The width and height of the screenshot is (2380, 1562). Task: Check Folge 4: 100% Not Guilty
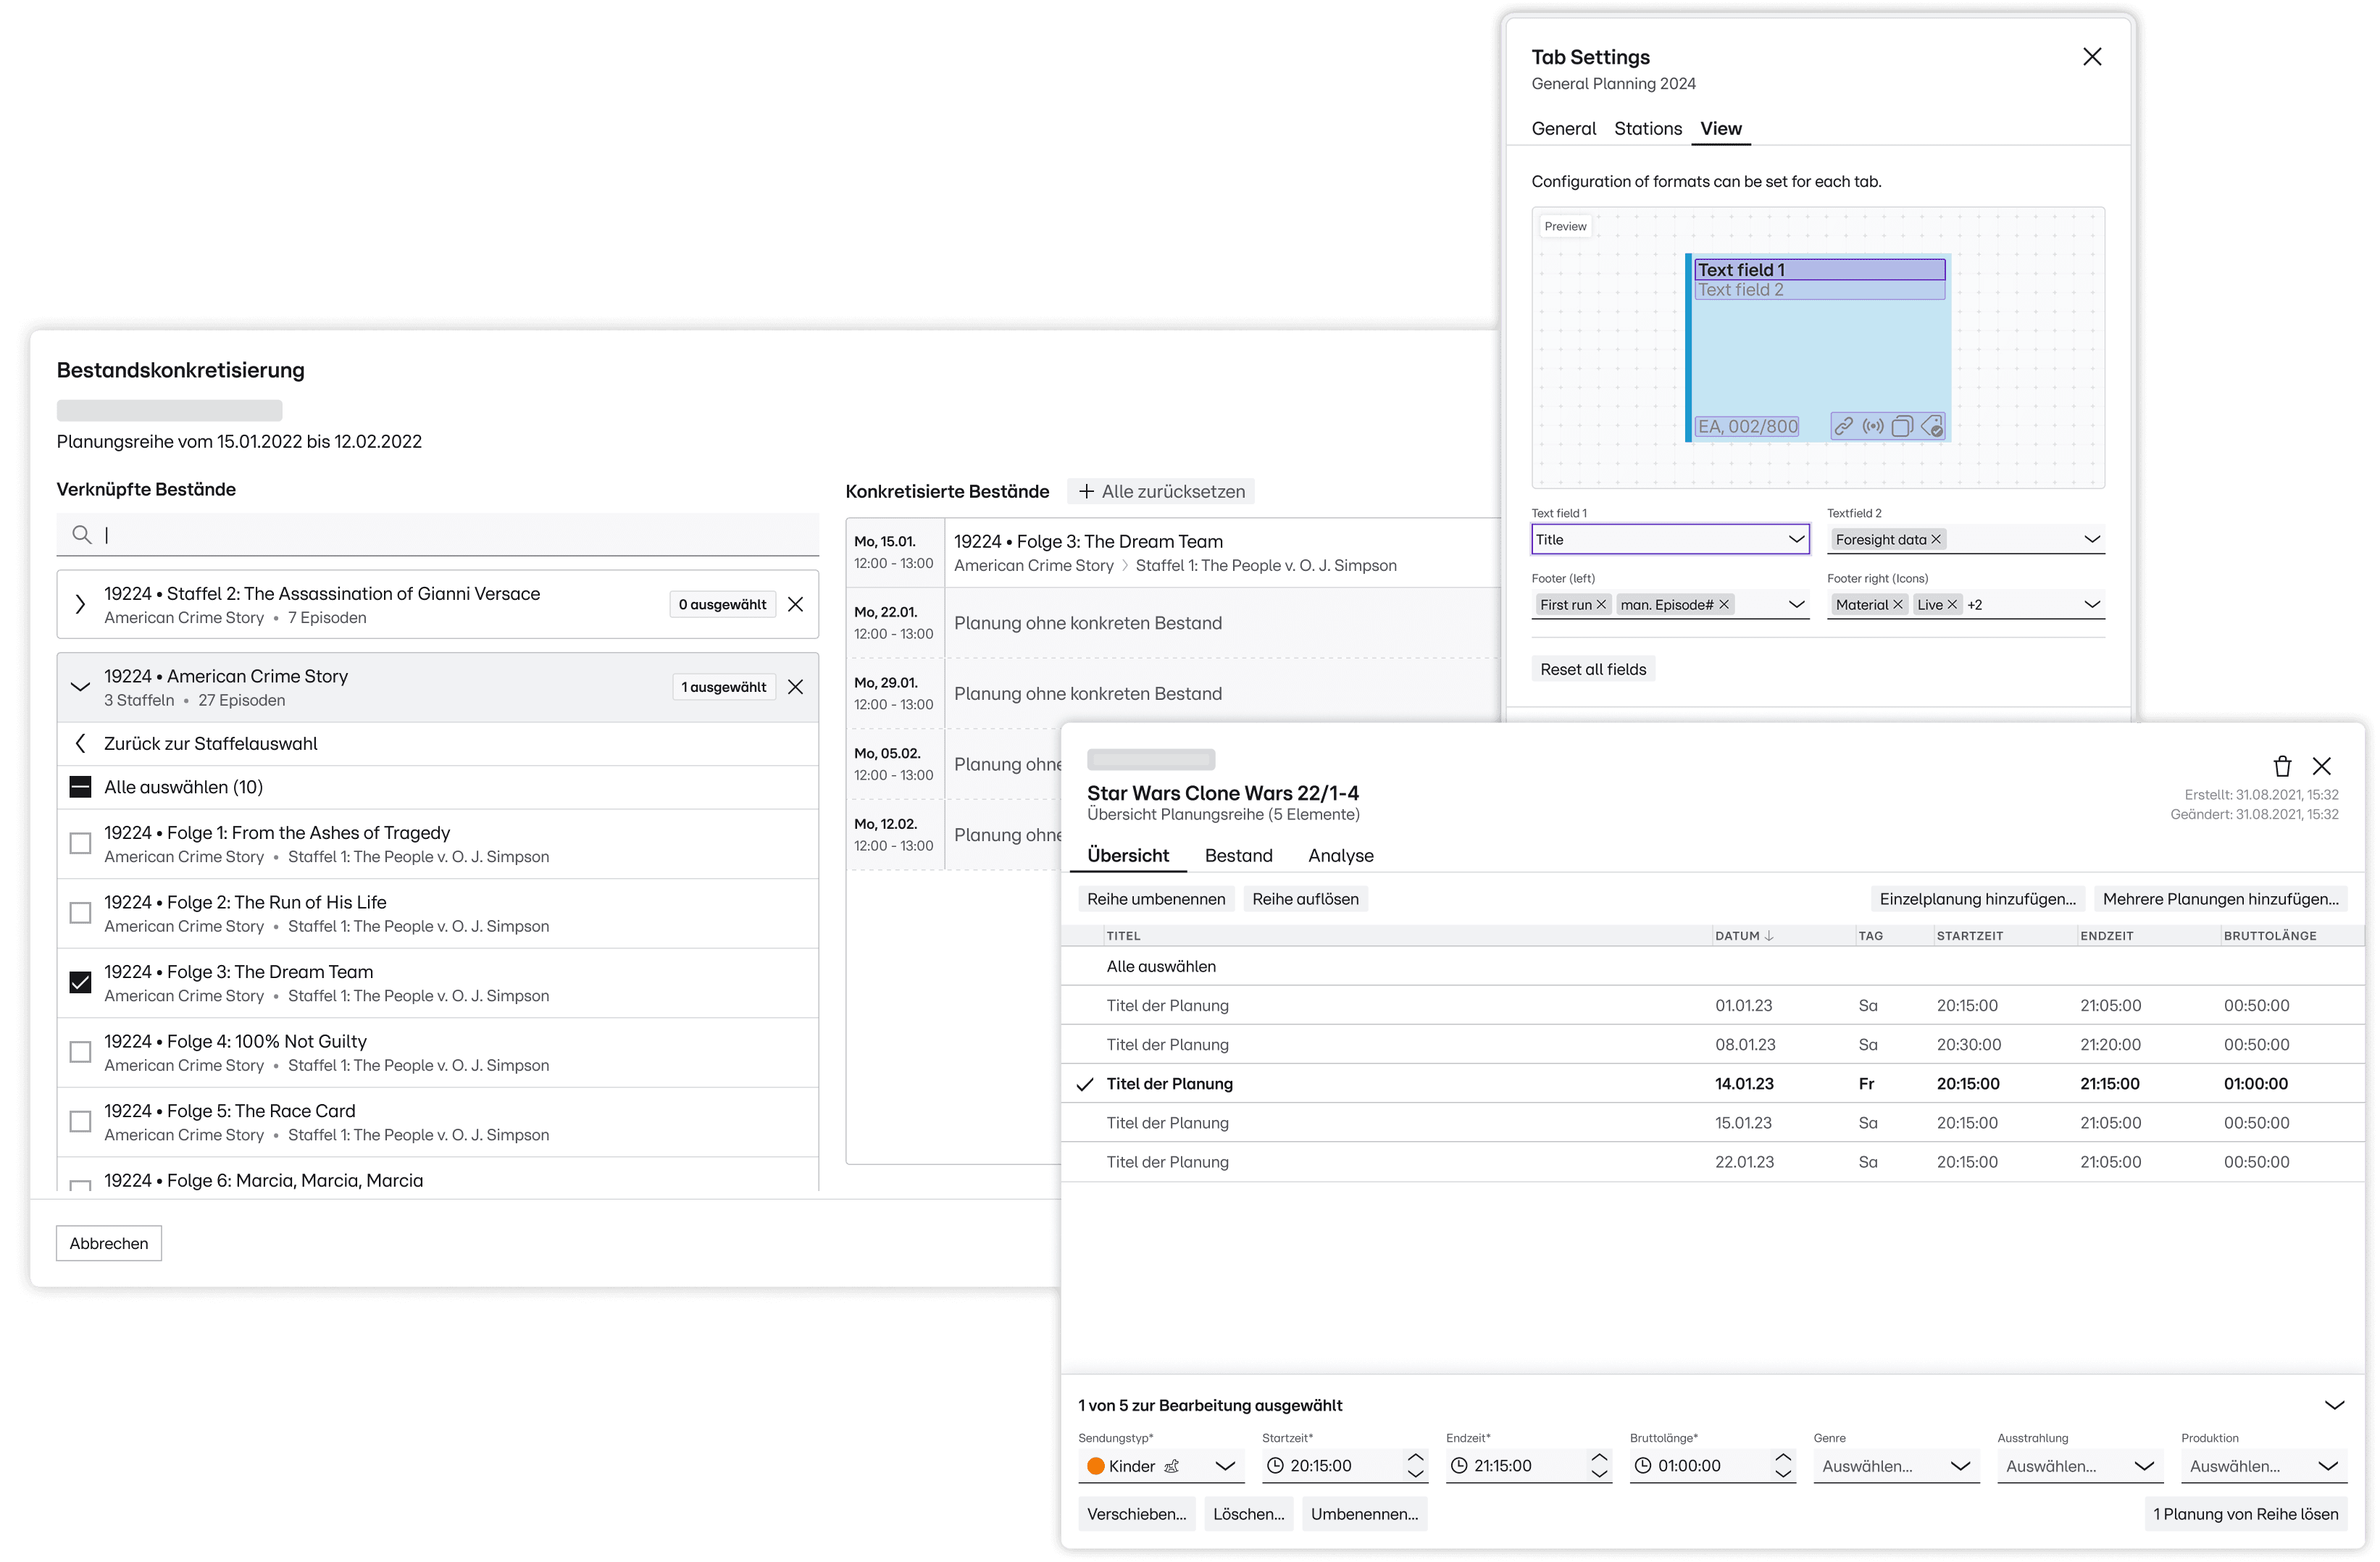click(x=80, y=1052)
